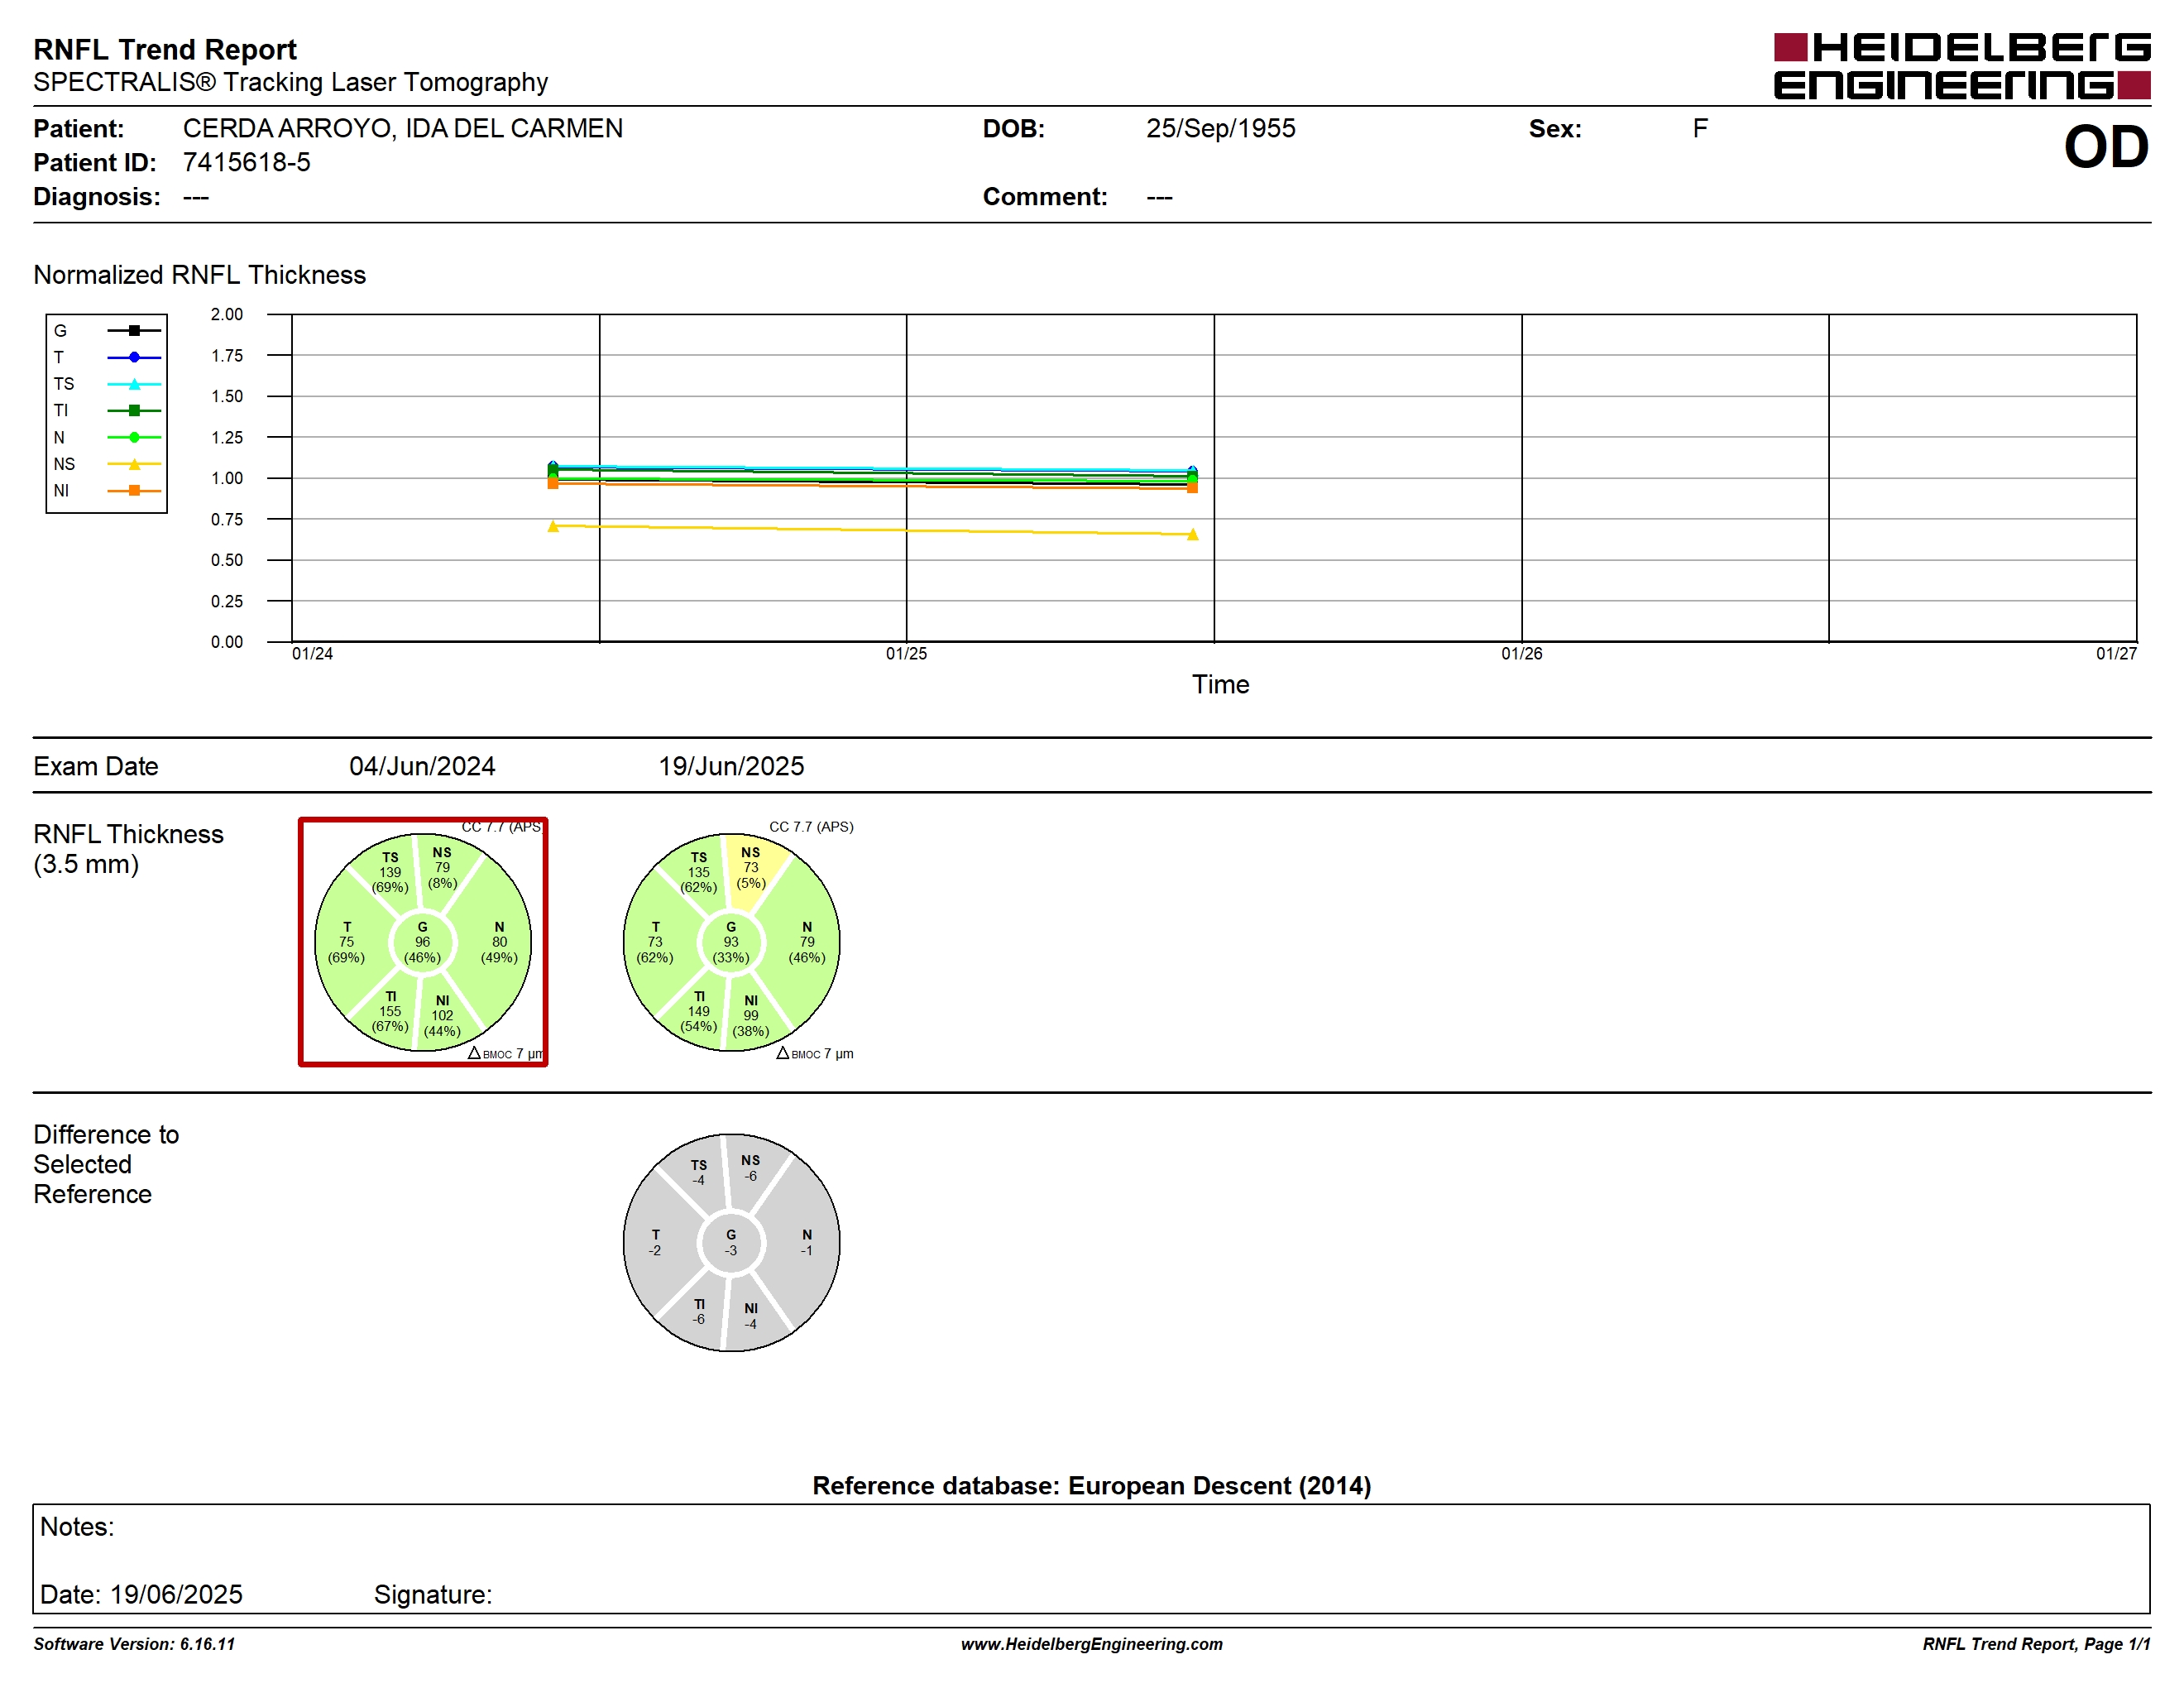Click the CC 7.7 (APS) label above 2025 chart
Viewport: 2184px width, 1688px height.
[811, 827]
